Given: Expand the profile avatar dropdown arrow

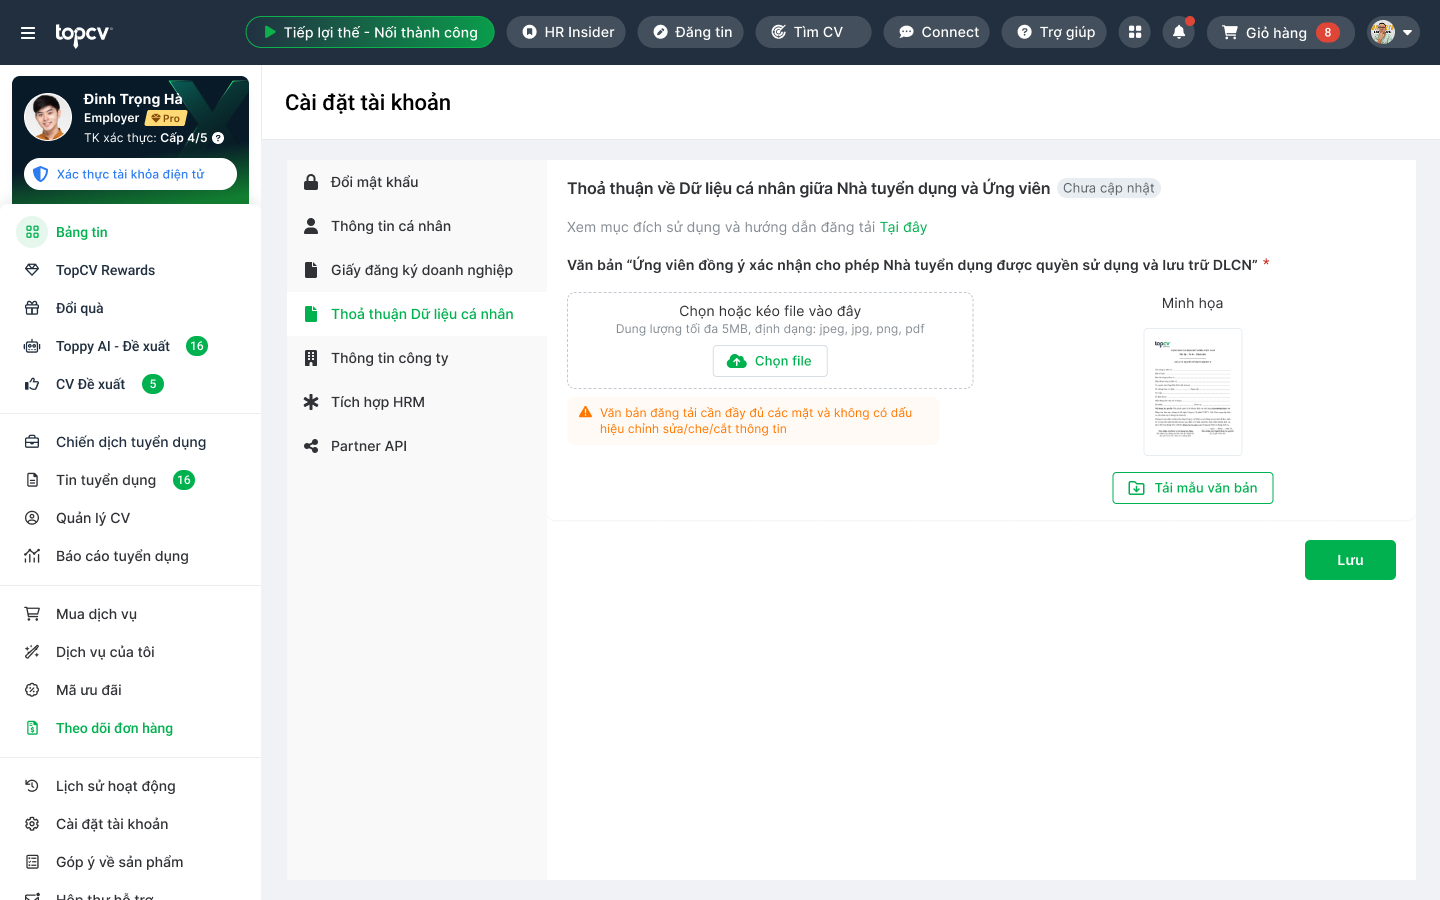Looking at the screenshot, I should point(1408,32).
